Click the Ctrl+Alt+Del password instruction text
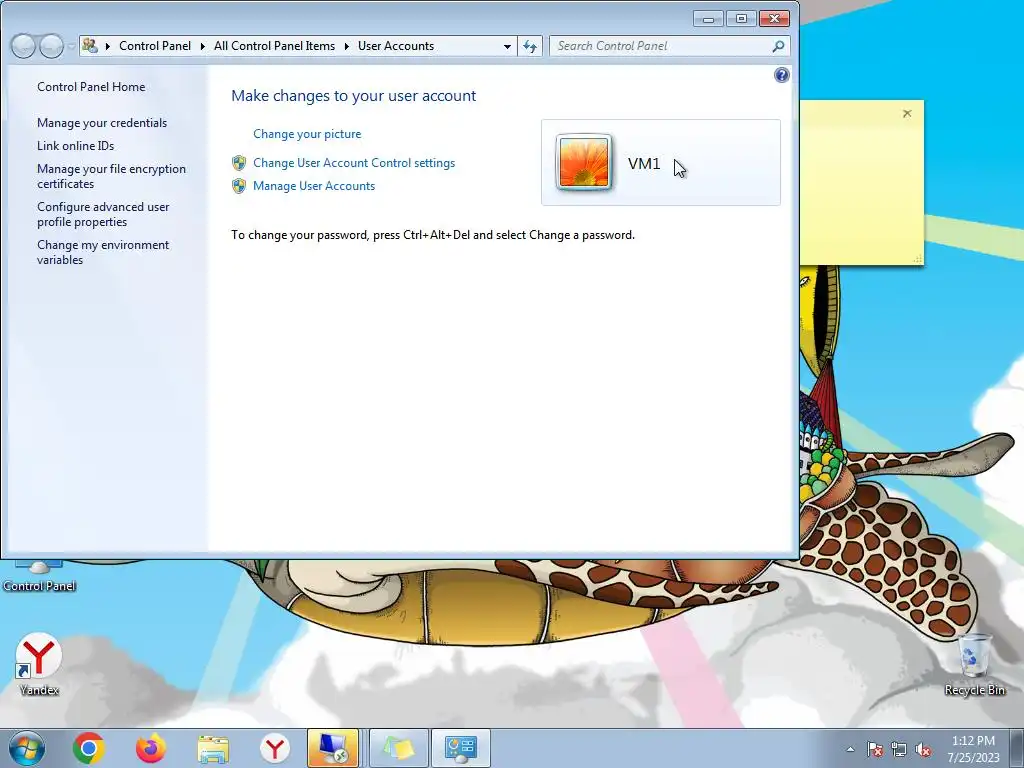 point(433,235)
